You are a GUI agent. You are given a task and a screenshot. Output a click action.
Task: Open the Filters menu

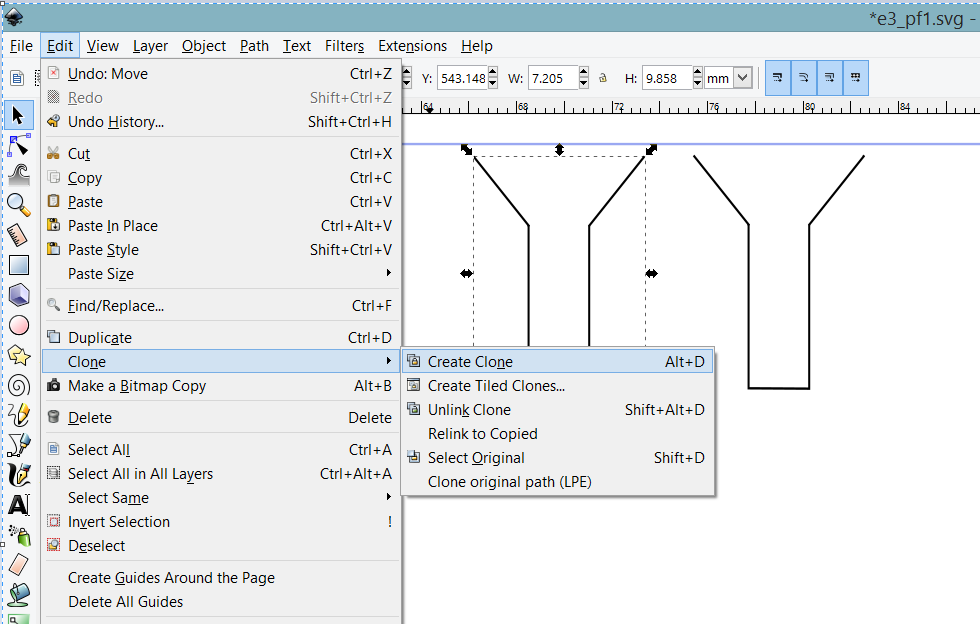click(x=344, y=46)
